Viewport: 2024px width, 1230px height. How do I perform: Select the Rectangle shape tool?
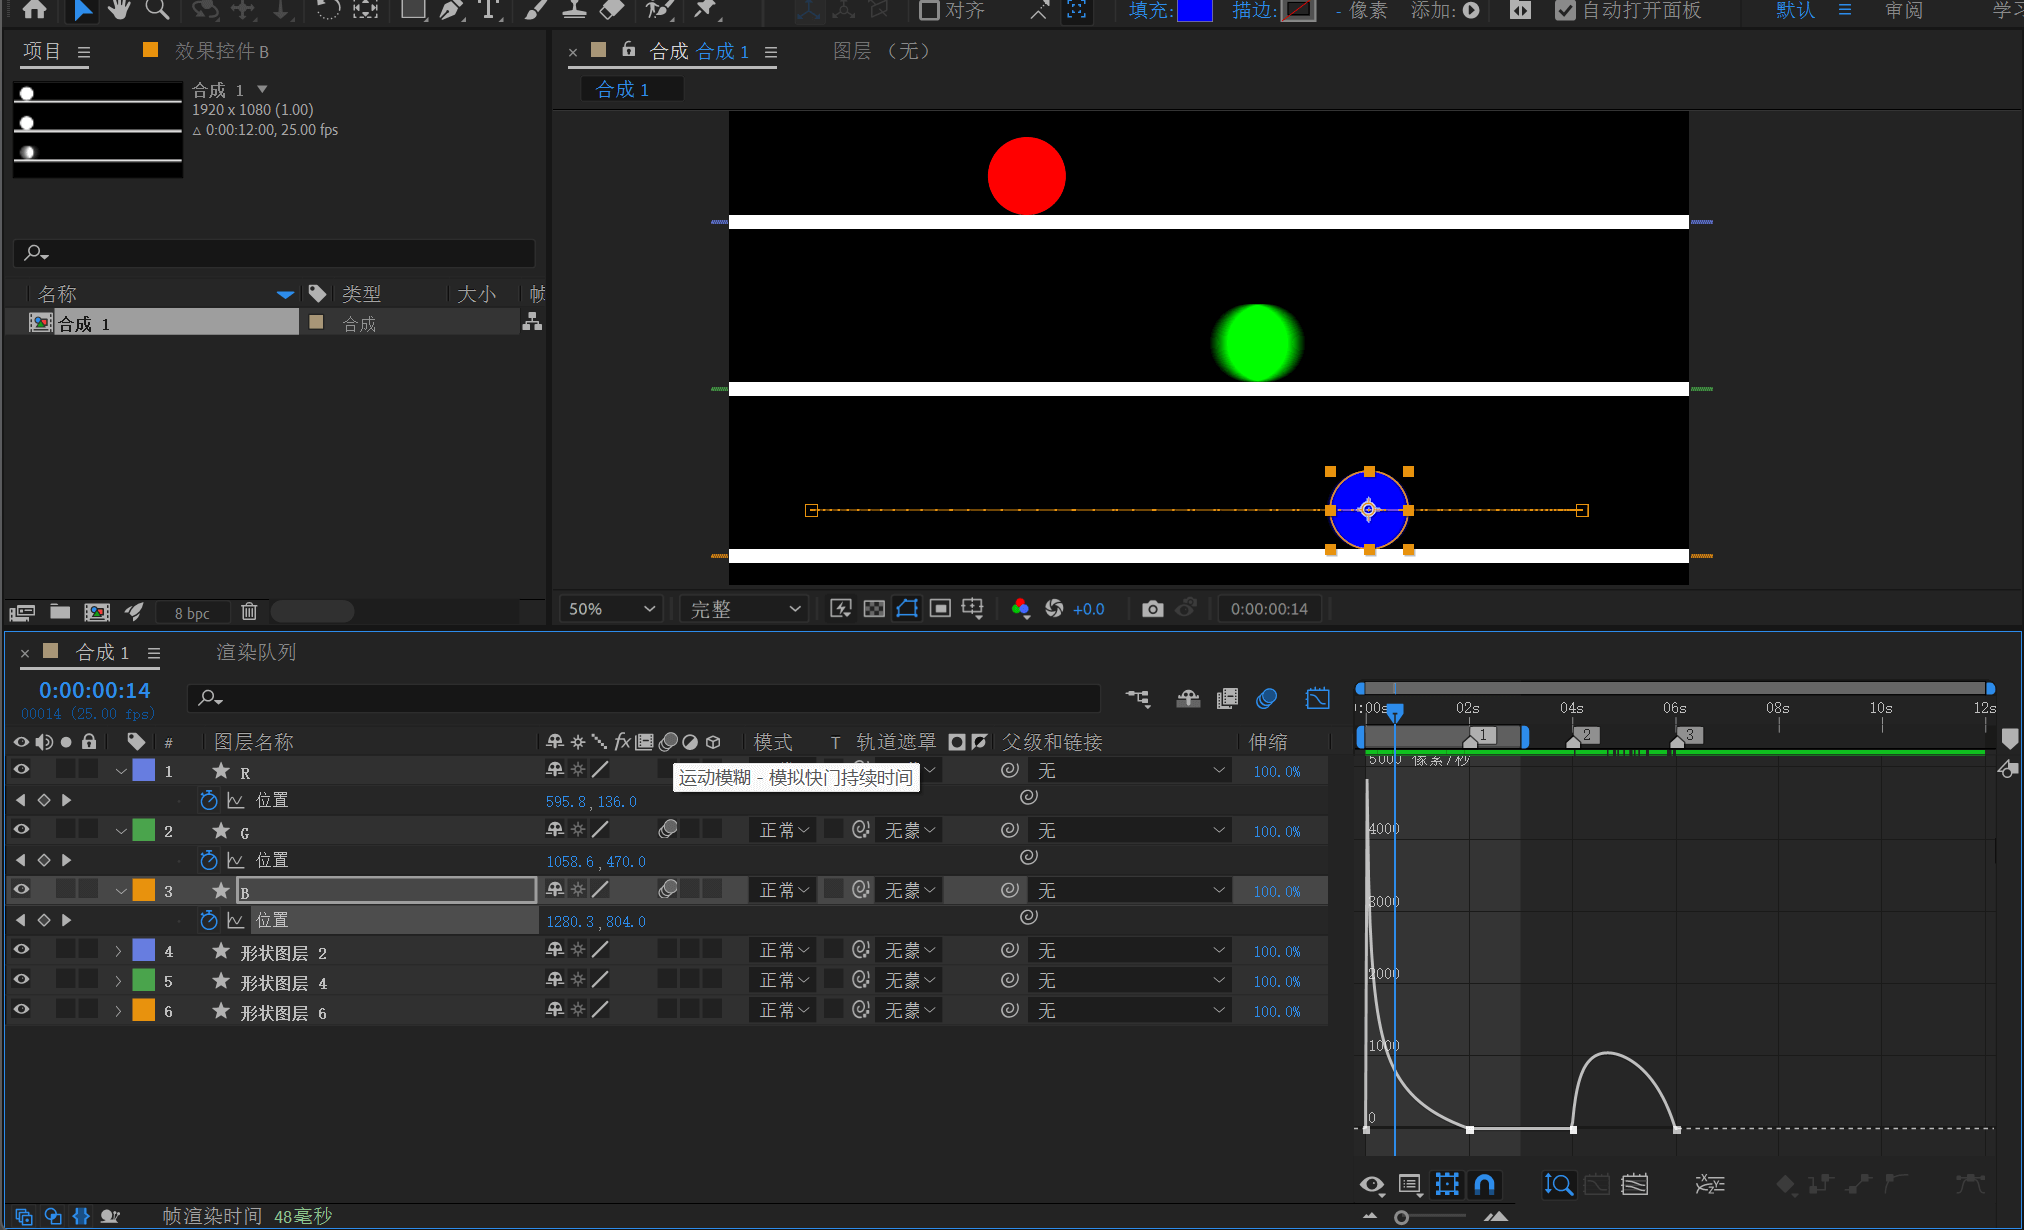(412, 10)
